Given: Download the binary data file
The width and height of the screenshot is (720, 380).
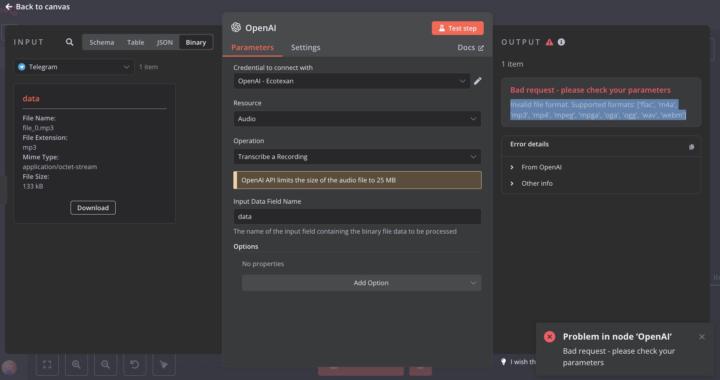Looking at the screenshot, I should [x=93, y=208].
